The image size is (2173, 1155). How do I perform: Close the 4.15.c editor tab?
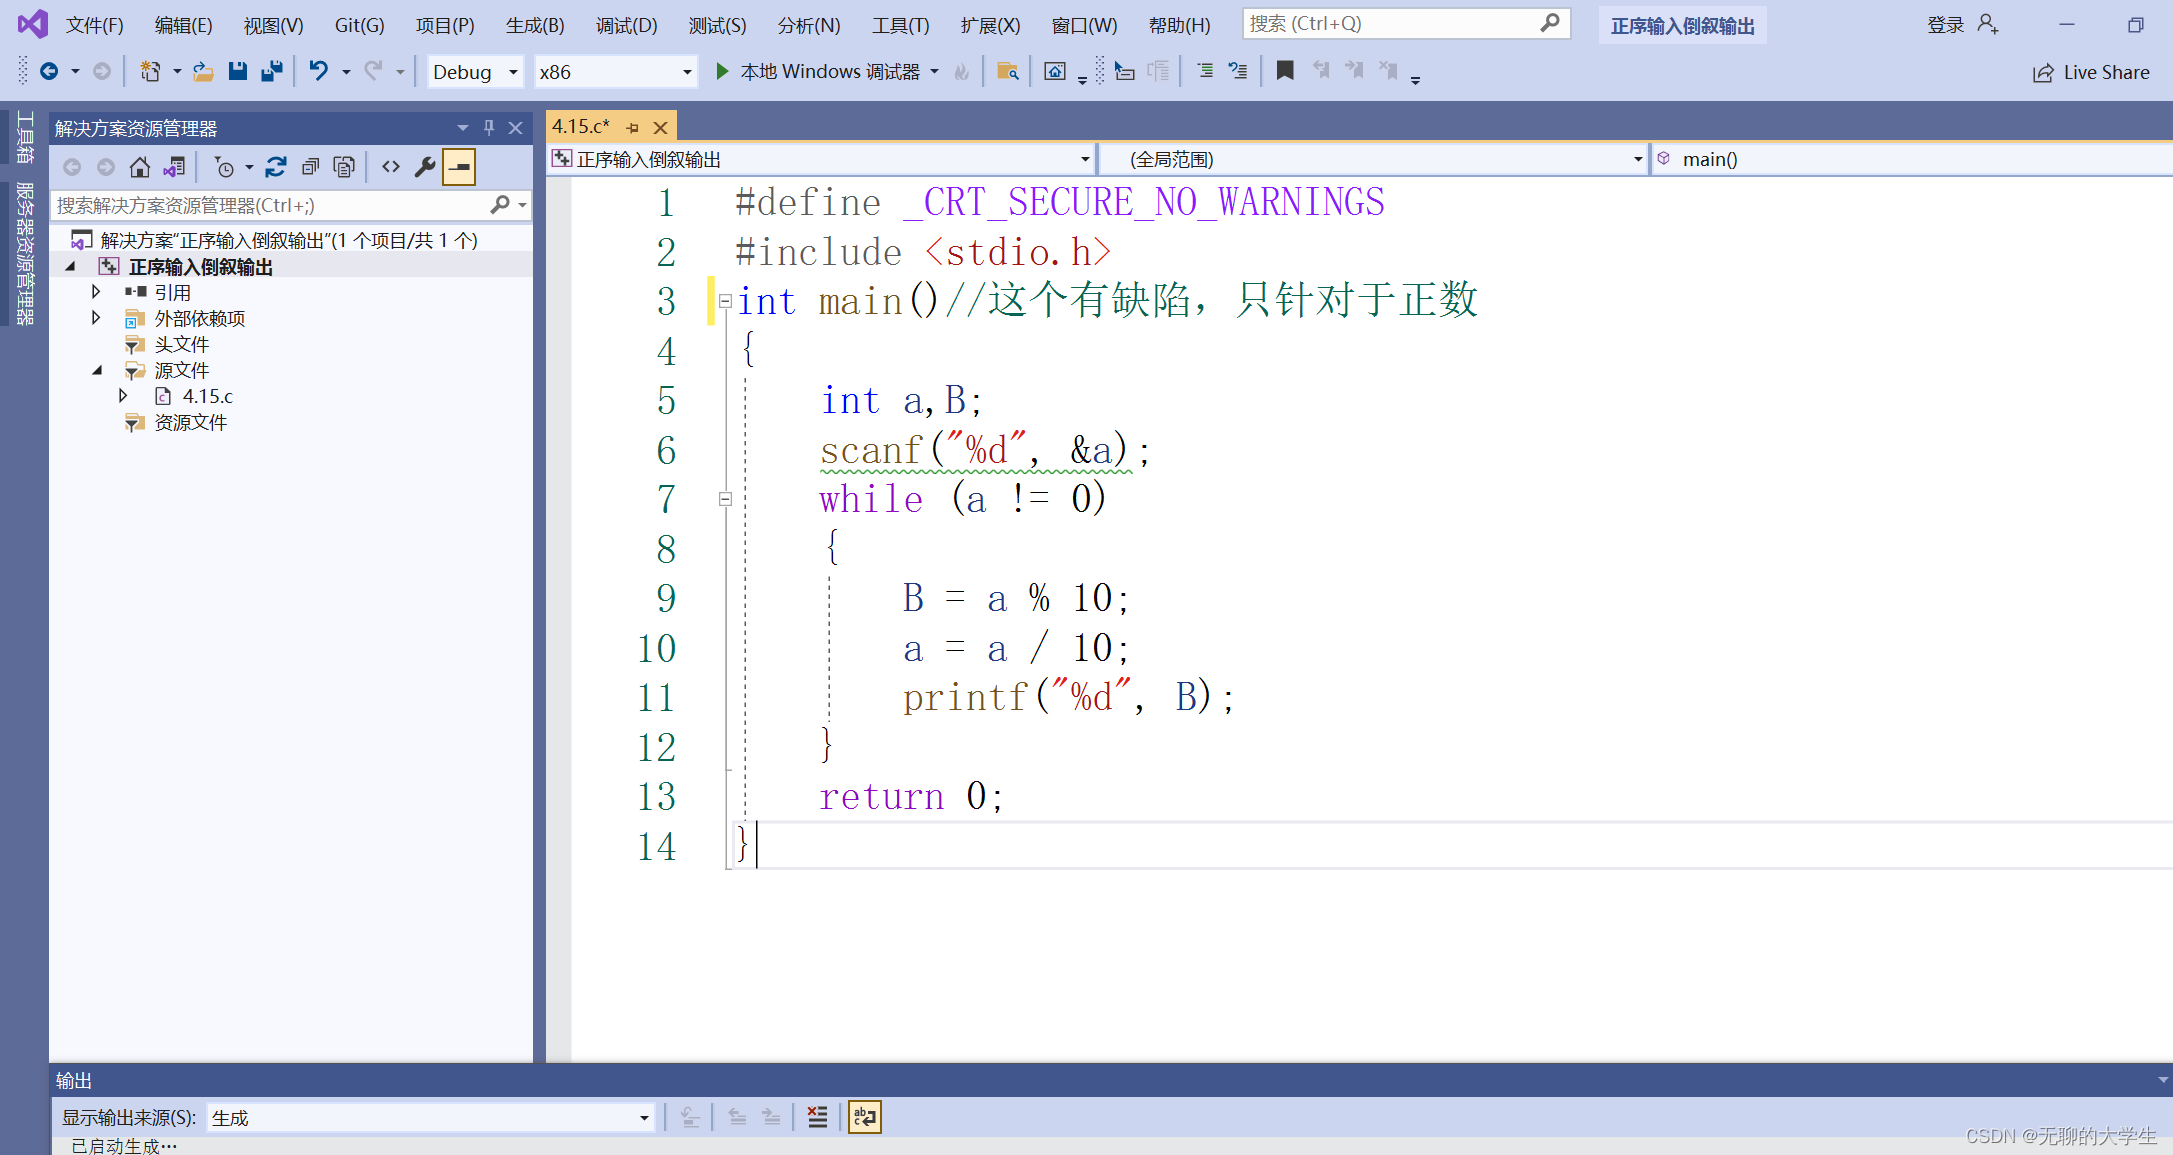tap(660, 128)
